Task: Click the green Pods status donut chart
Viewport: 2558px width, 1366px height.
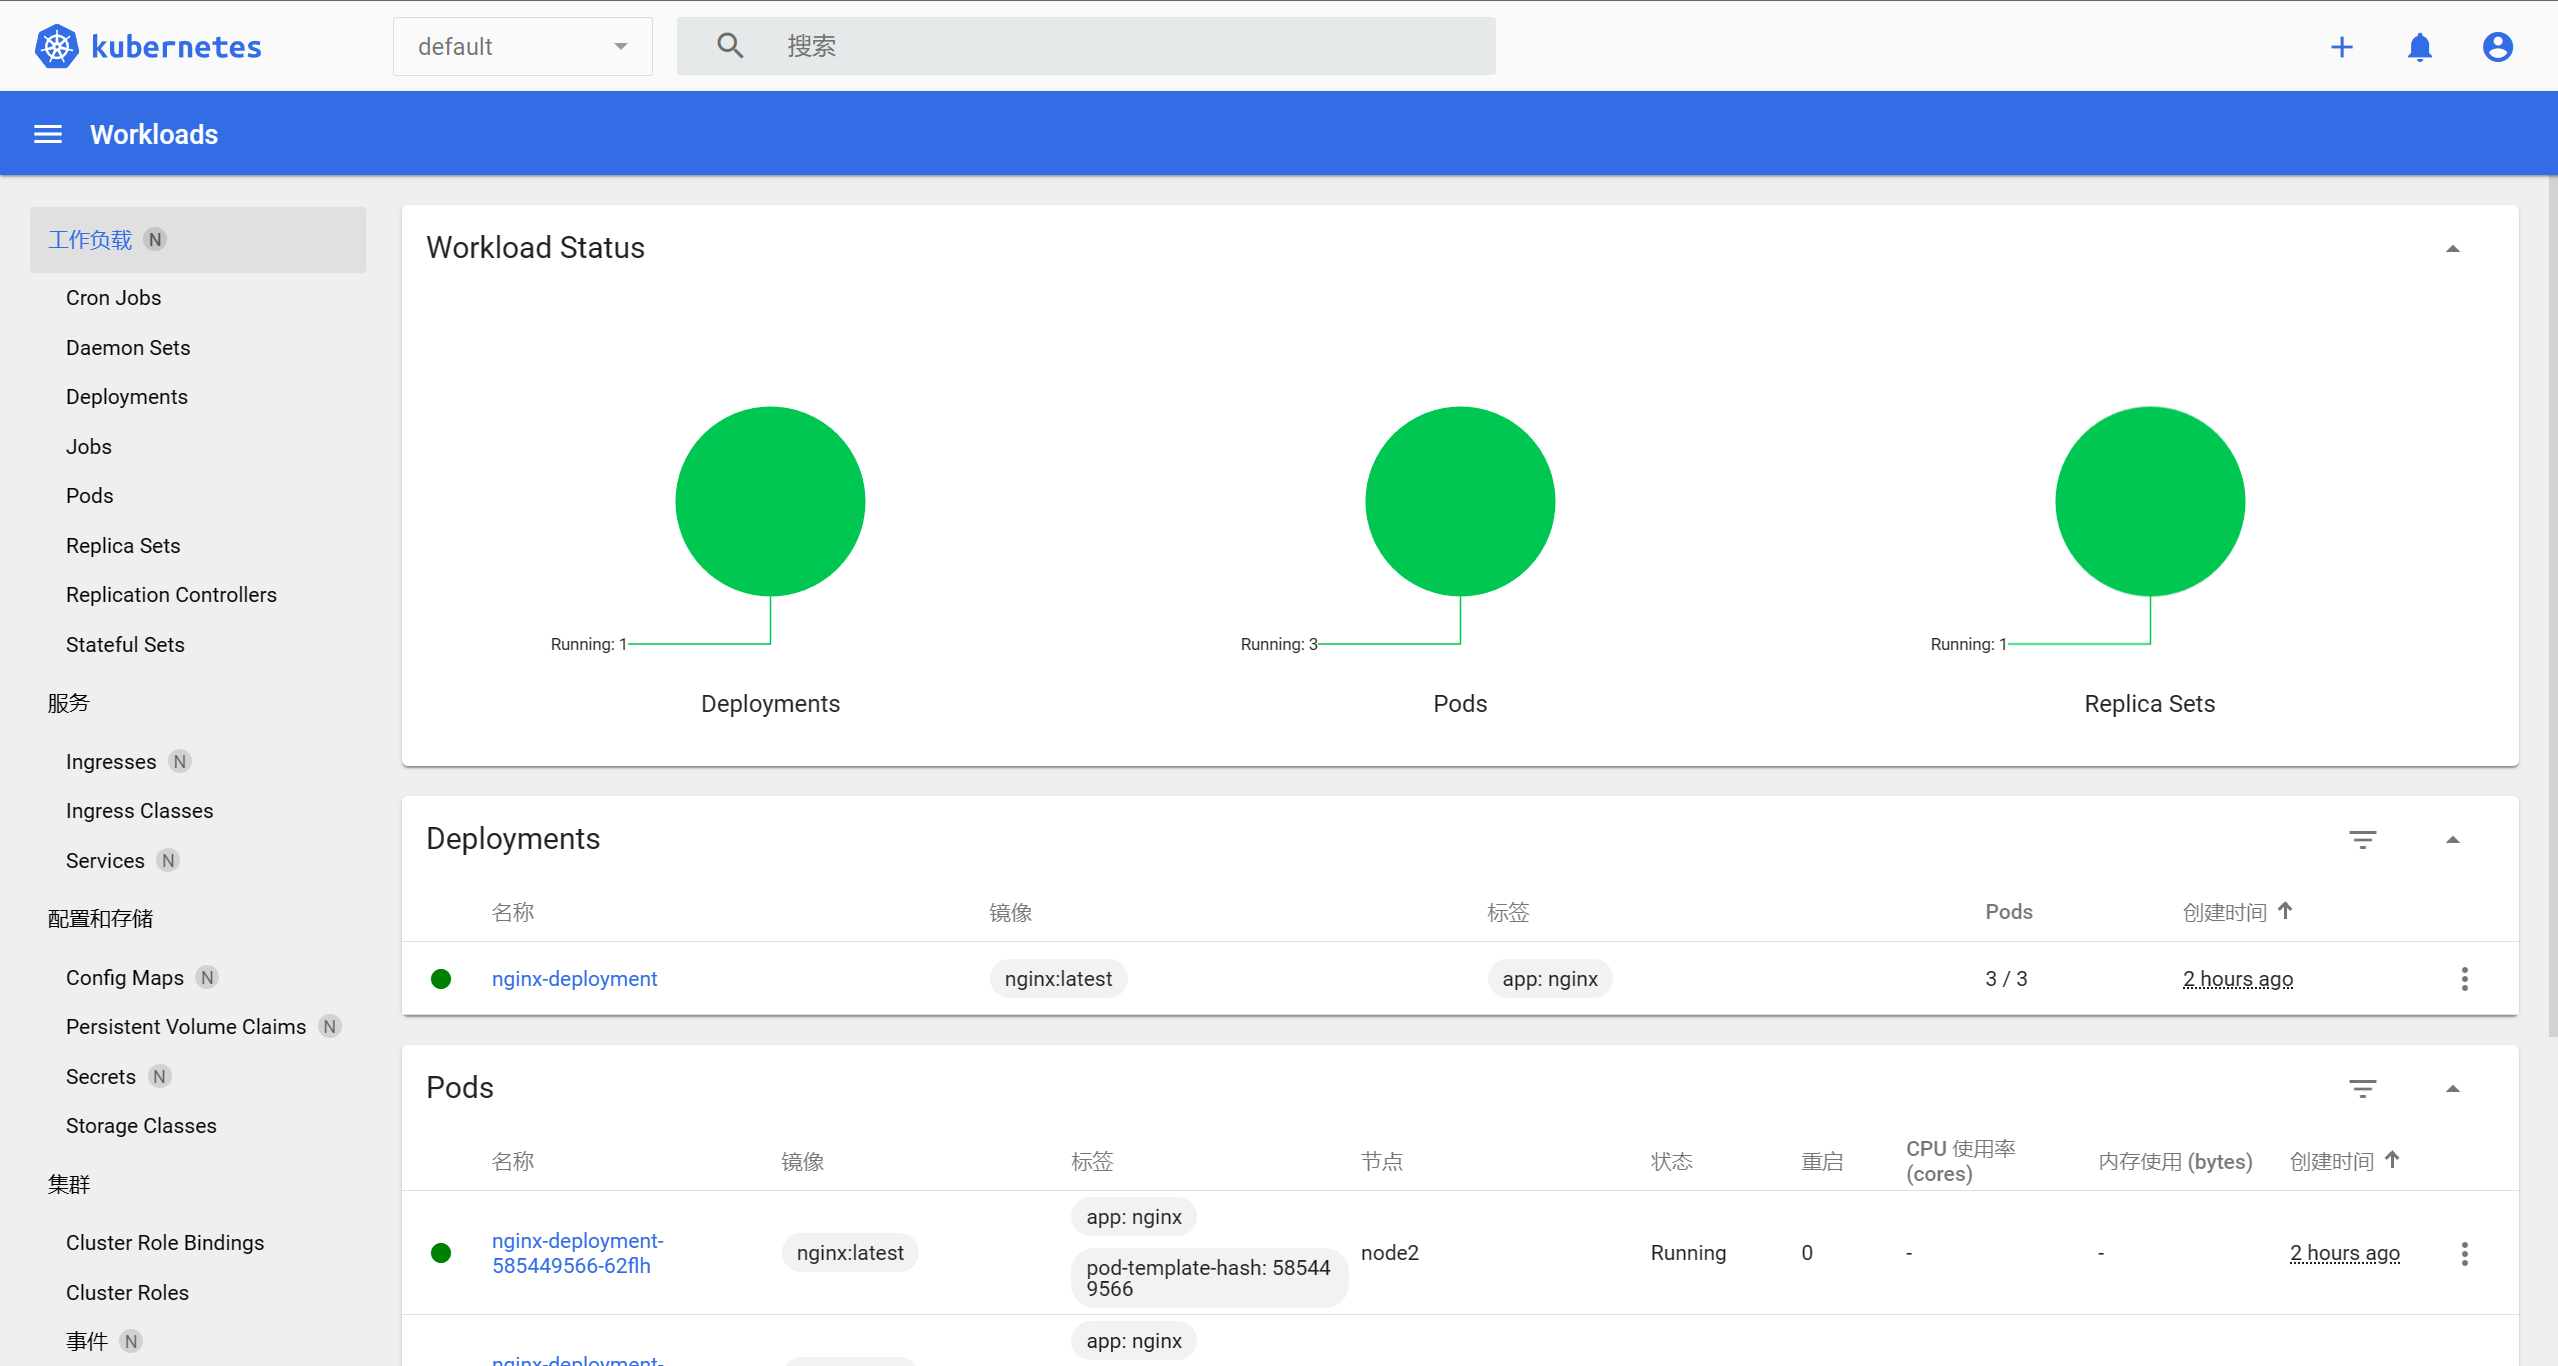Action: point(1459,501)
